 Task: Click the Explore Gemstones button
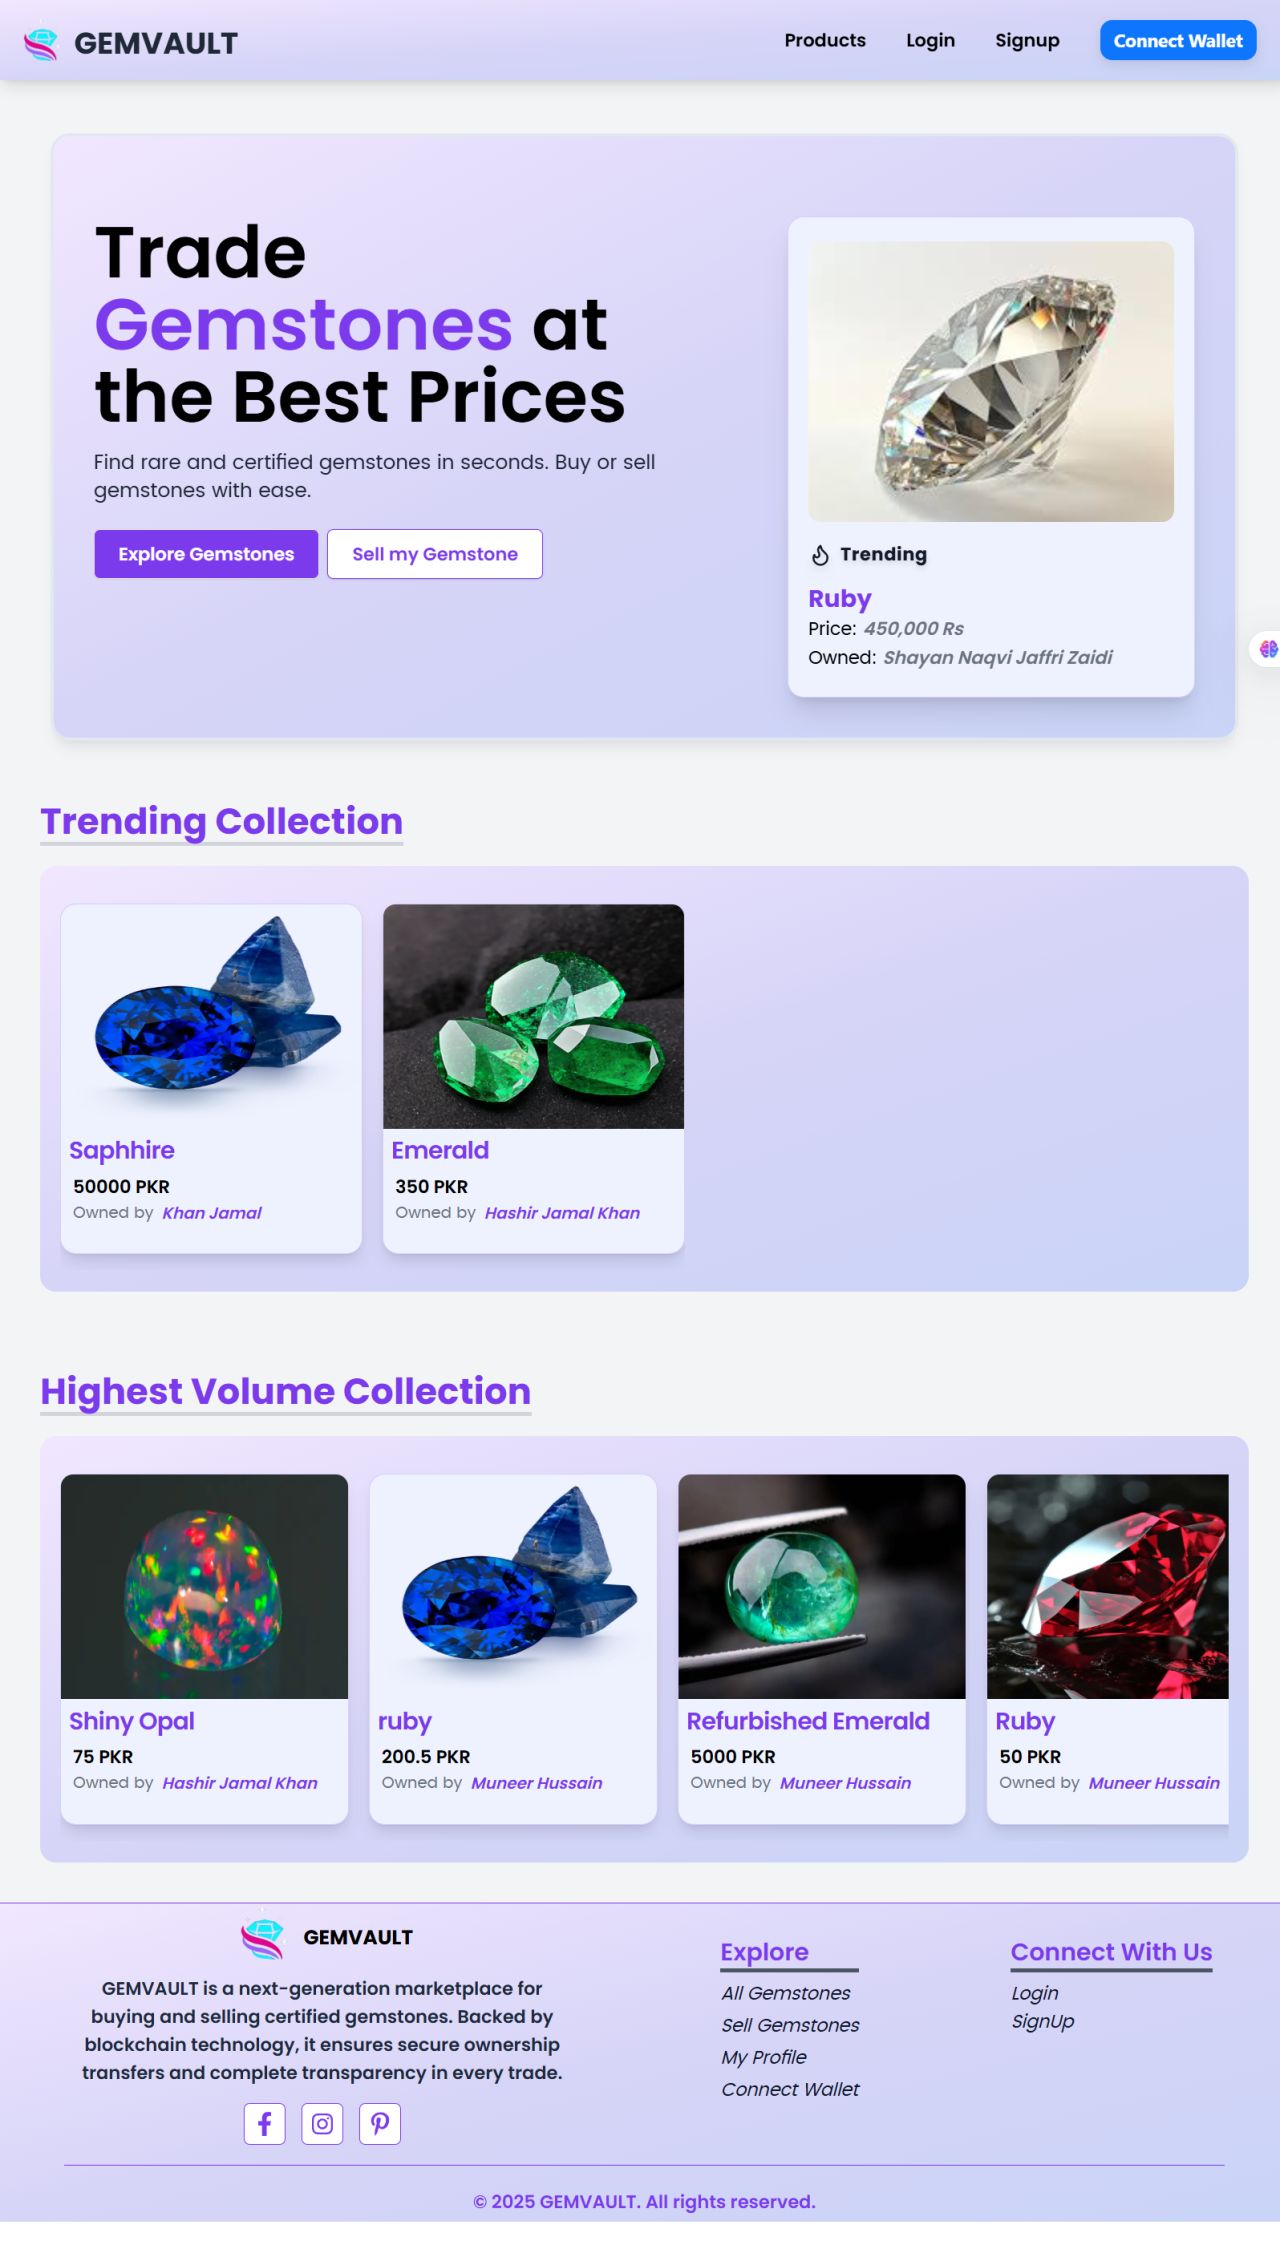[206, 554]
